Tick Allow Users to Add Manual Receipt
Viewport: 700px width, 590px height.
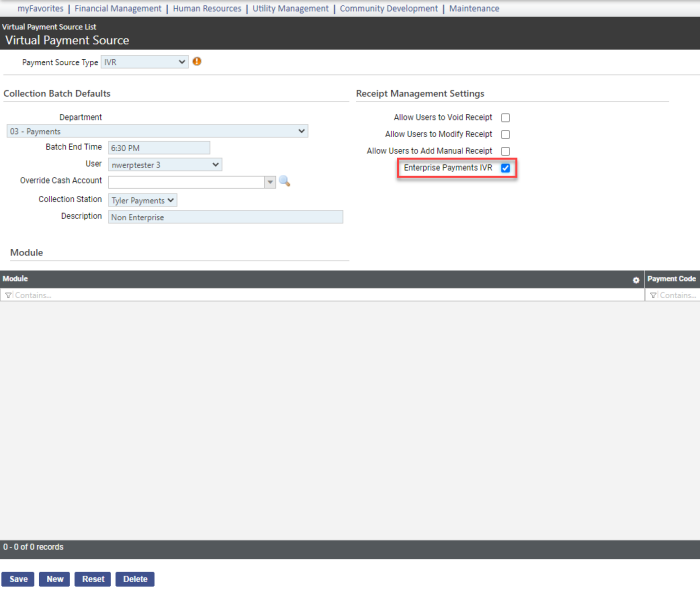(x=506, y=151)
